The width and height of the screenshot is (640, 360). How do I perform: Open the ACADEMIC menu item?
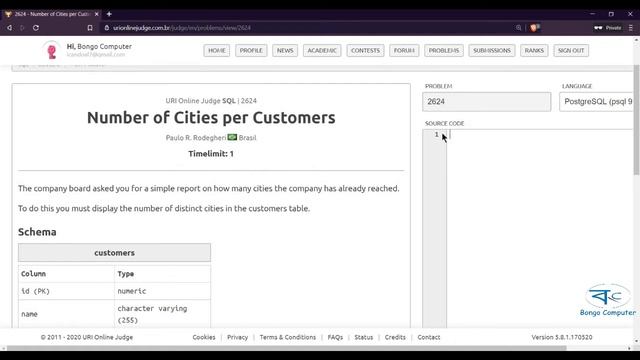[x=322, y=51]
